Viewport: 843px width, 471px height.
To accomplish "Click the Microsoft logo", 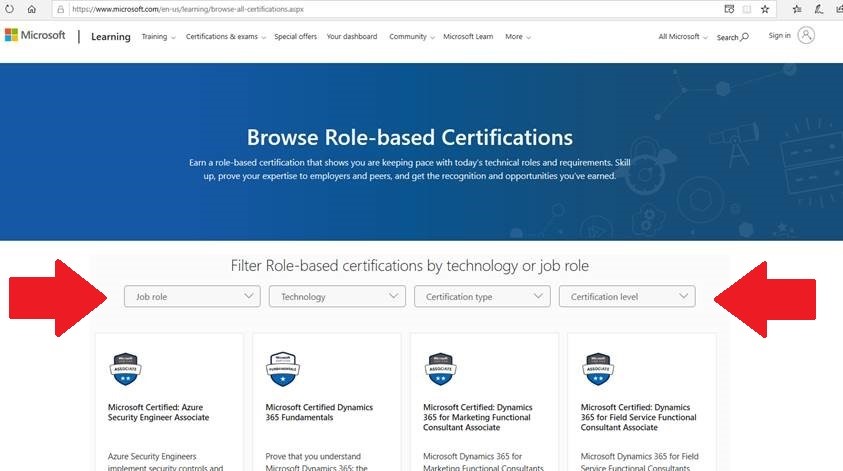I will 35,35.
